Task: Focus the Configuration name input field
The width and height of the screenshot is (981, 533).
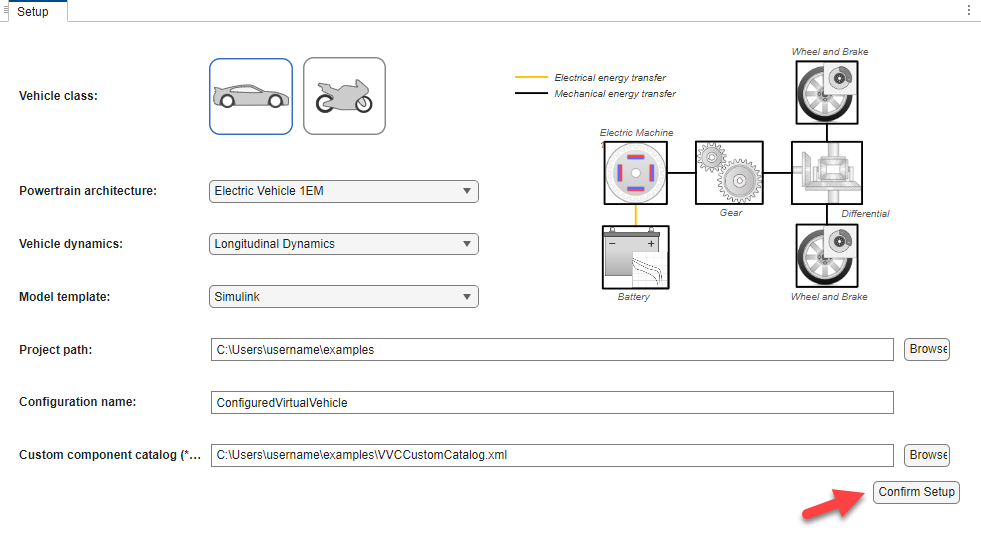Action: click(x=551, y=403)
